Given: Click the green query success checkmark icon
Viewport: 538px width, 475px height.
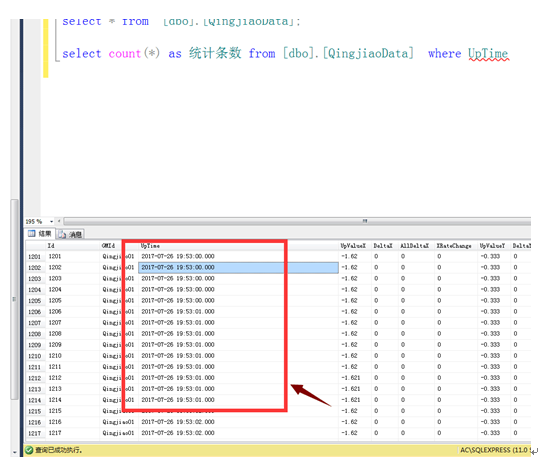Looking at the screenshot, I should (29, 450).
